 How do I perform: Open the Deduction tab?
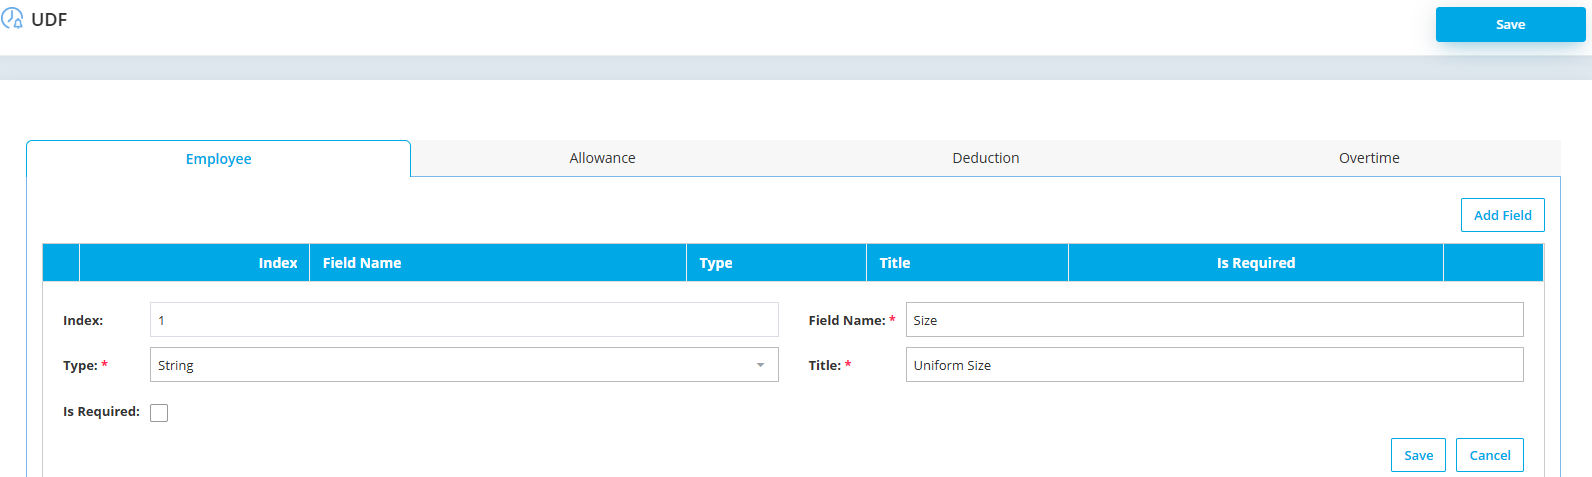tap(986, 158)
